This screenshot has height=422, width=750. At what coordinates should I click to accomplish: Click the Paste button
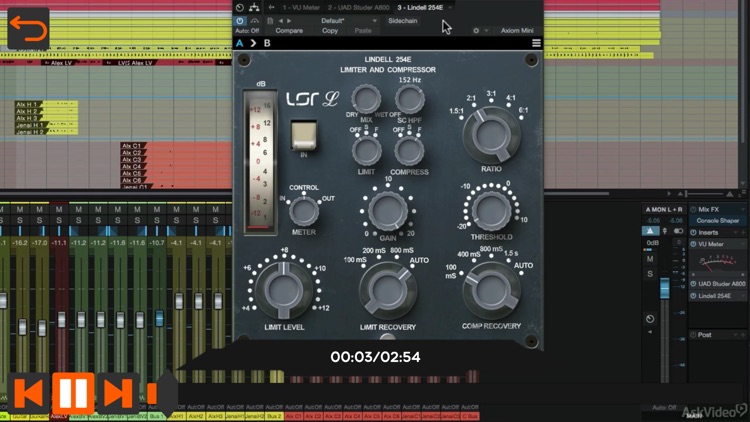pos(363,31)
